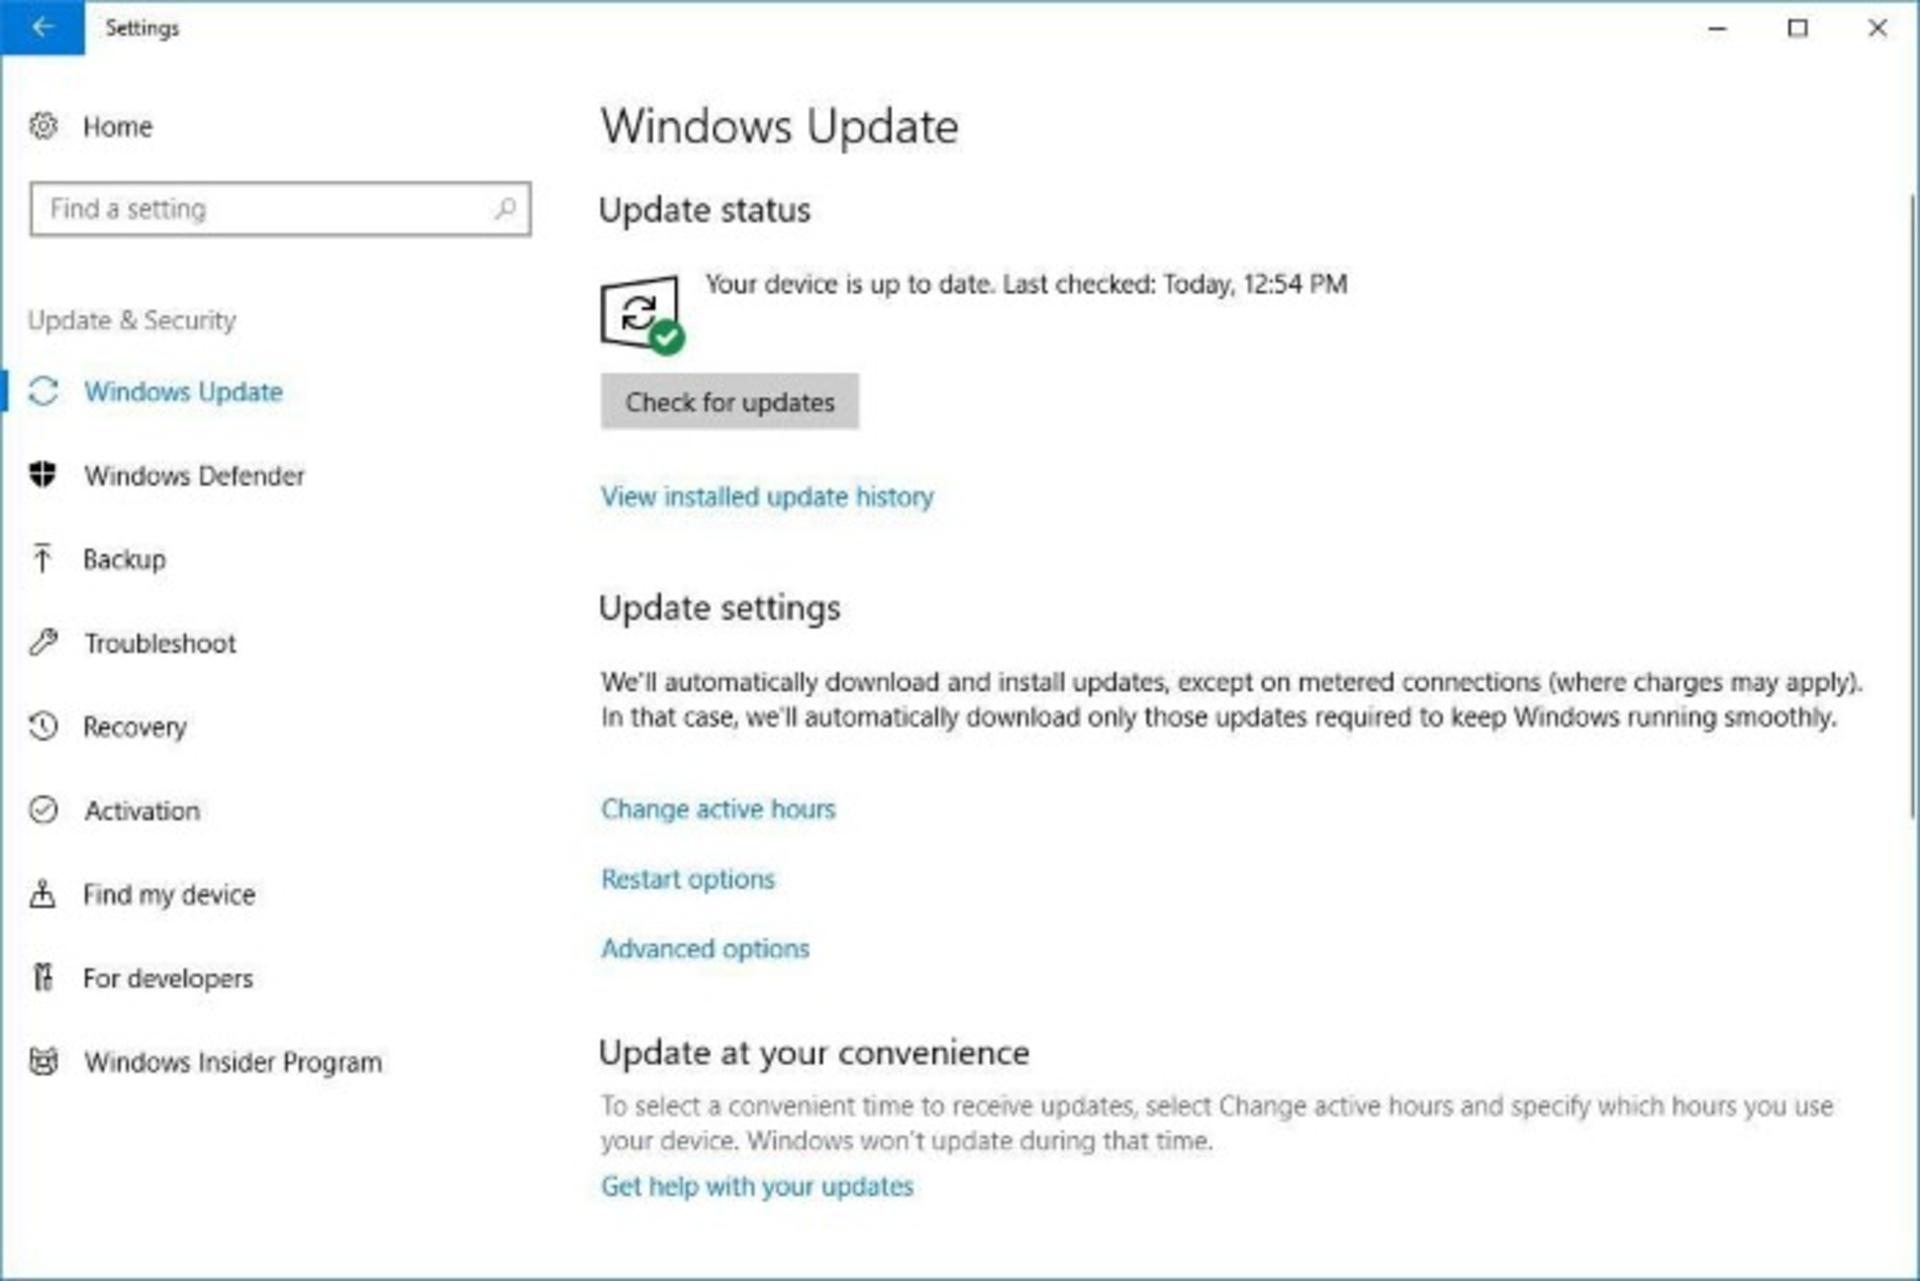This screenshot has width=1920, height=1281.
Task: Open Advanced options link
Action: pos(705,948)
